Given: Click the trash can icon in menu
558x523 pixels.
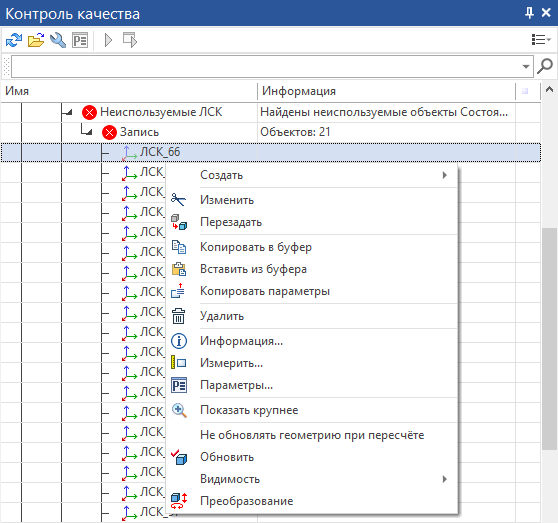Looking at the screenshot, I should pos(179,316).
